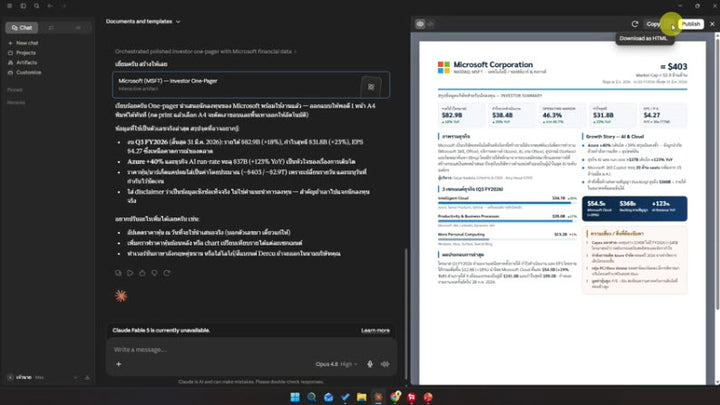Image resolution: width=720 pixels, height=405 pixels.
Task: Click the $403 share price
Action: coord(674,67)
